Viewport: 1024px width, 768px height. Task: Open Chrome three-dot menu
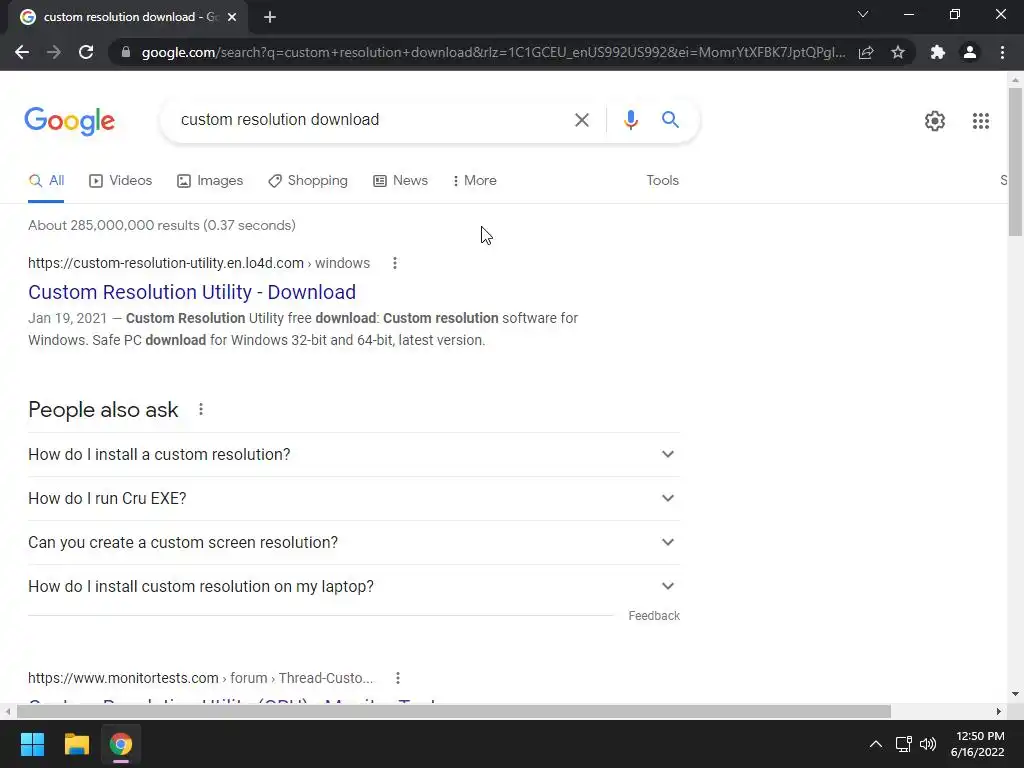click(1002, 52)
